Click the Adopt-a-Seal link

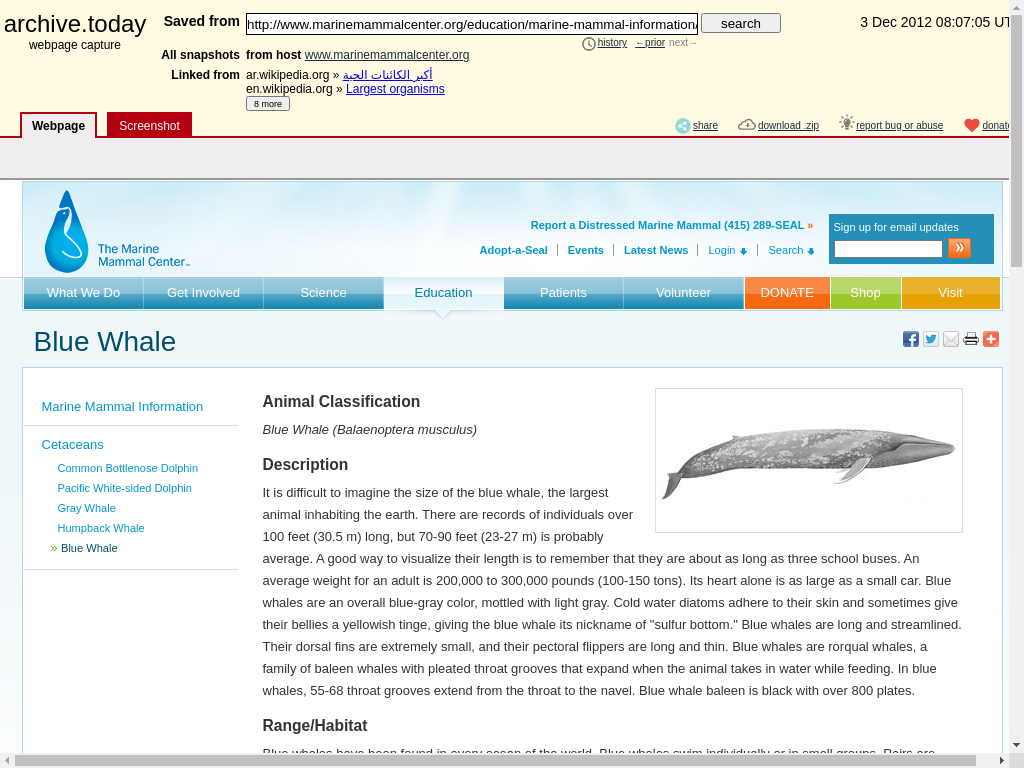[x=513, y=250]
